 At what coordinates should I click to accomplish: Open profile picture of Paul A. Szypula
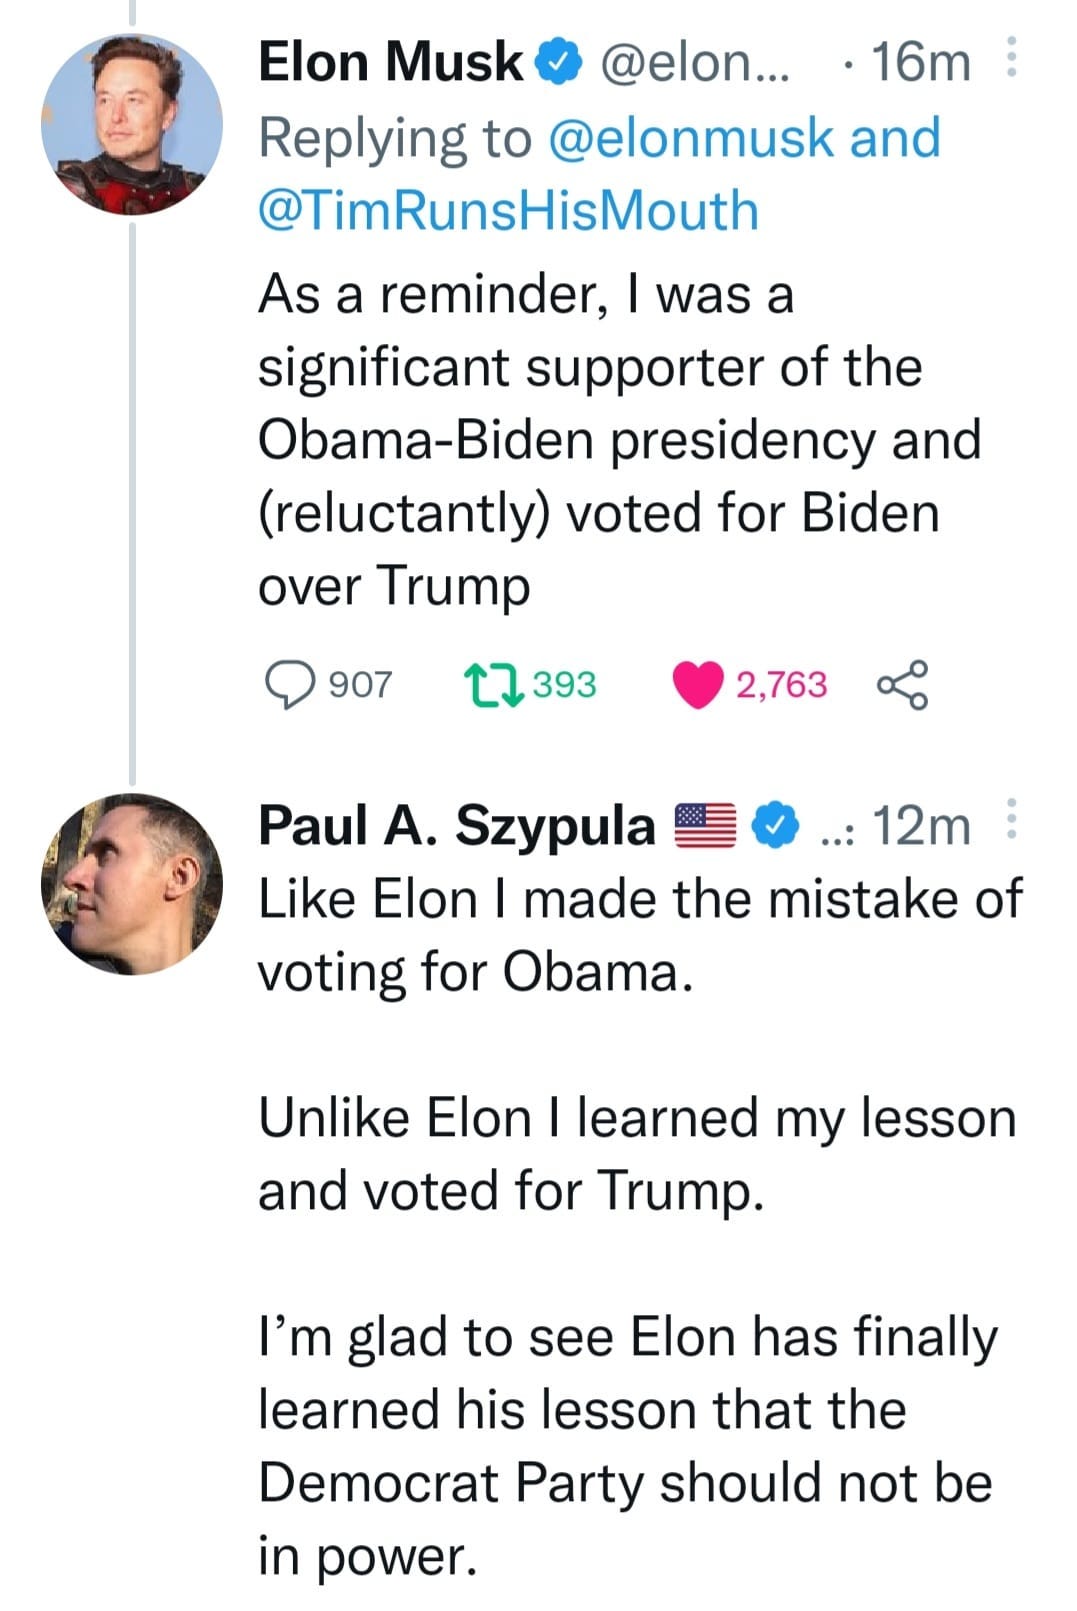click(131, 884)
